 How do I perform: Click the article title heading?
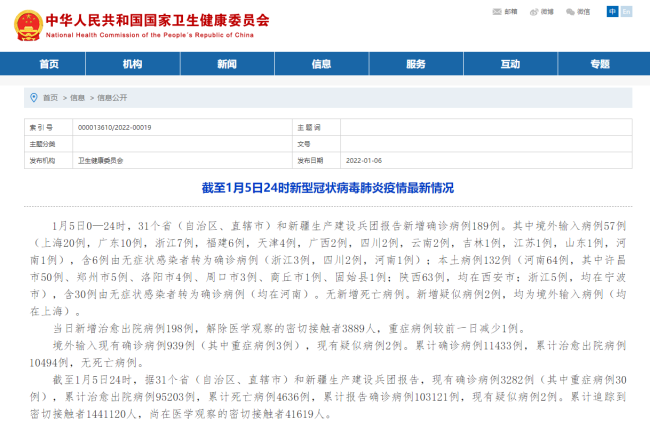324,187
